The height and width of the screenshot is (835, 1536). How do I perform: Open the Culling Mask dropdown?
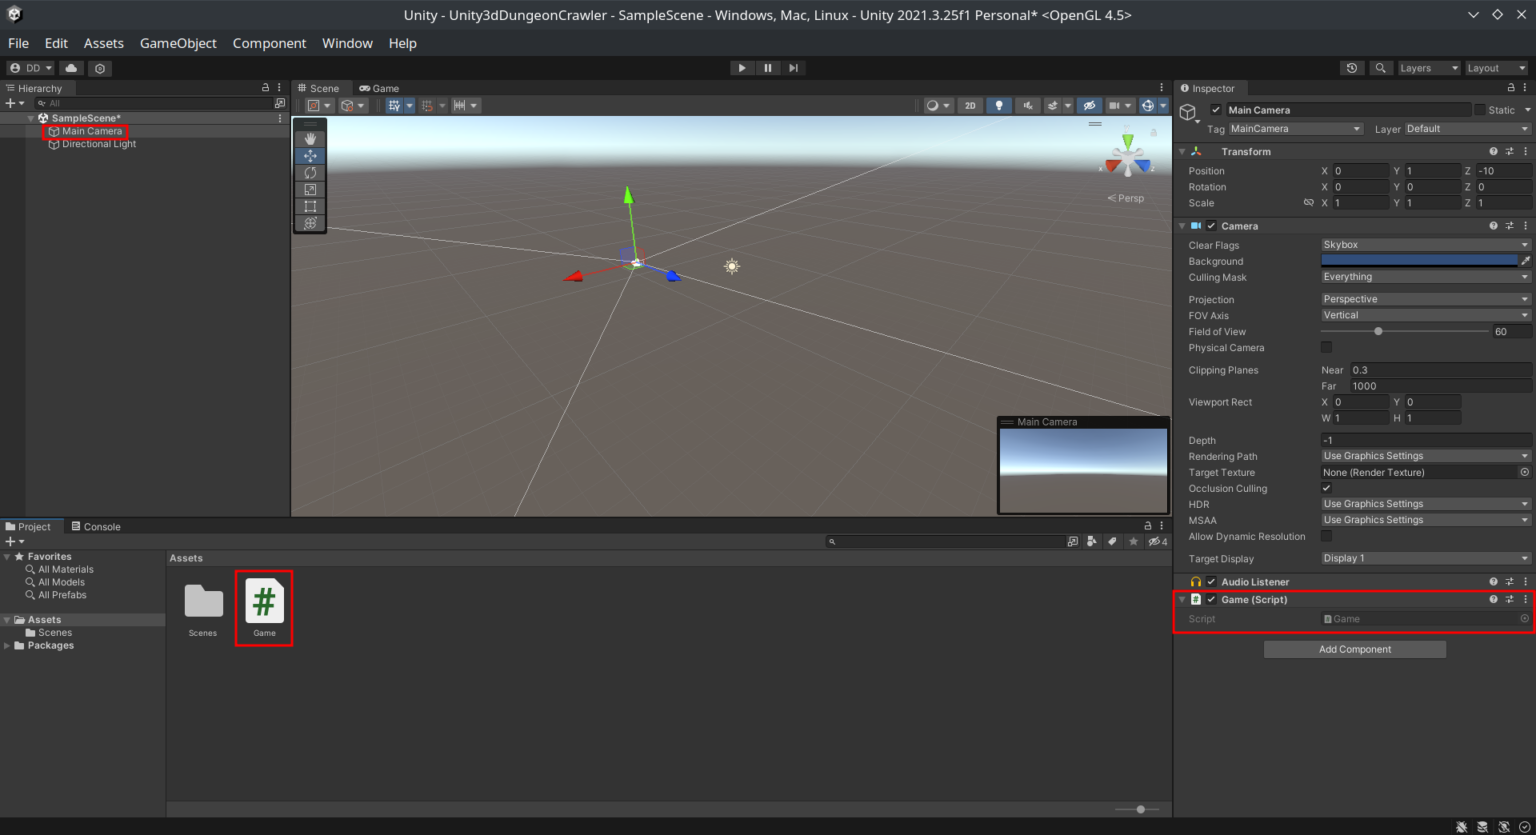1424,277
